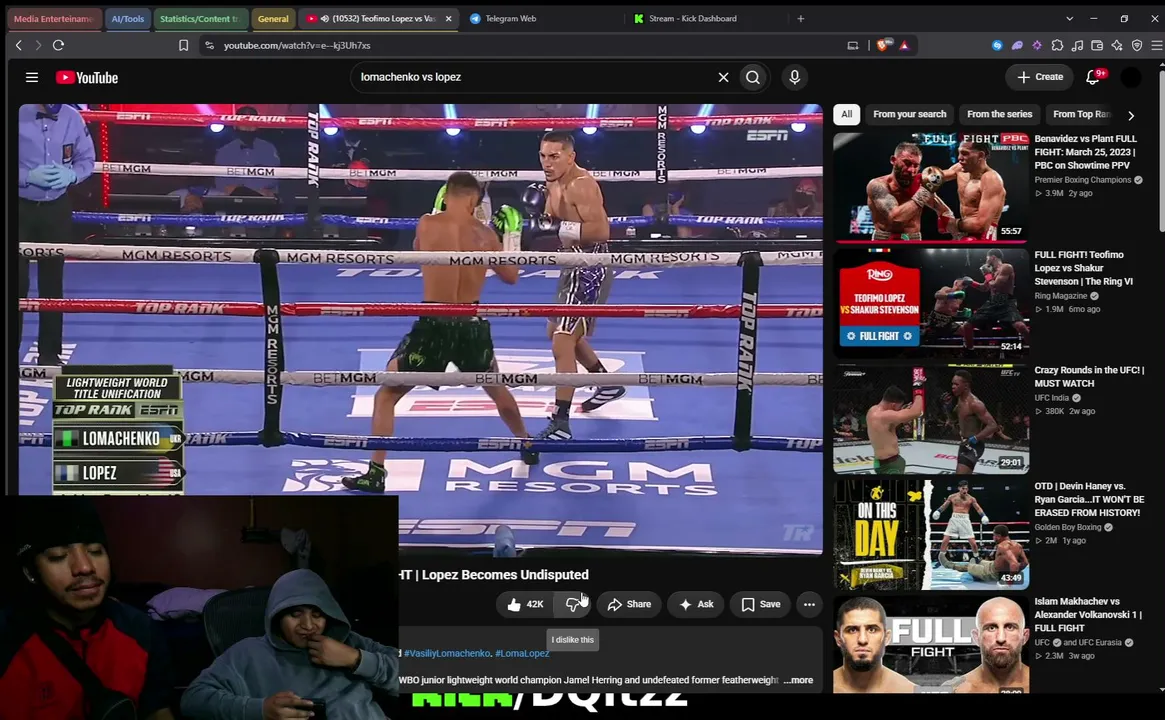
Task: Go back with browser back arrow
Action: click(19, 45)
